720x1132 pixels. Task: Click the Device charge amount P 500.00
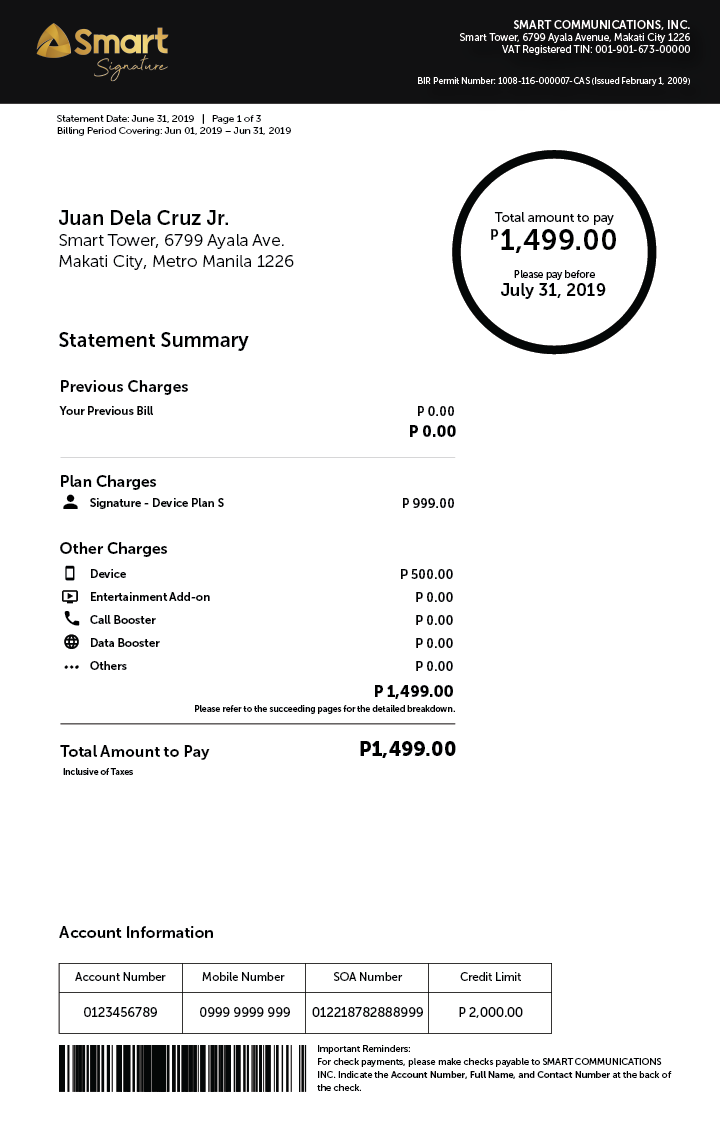(427, 574)
